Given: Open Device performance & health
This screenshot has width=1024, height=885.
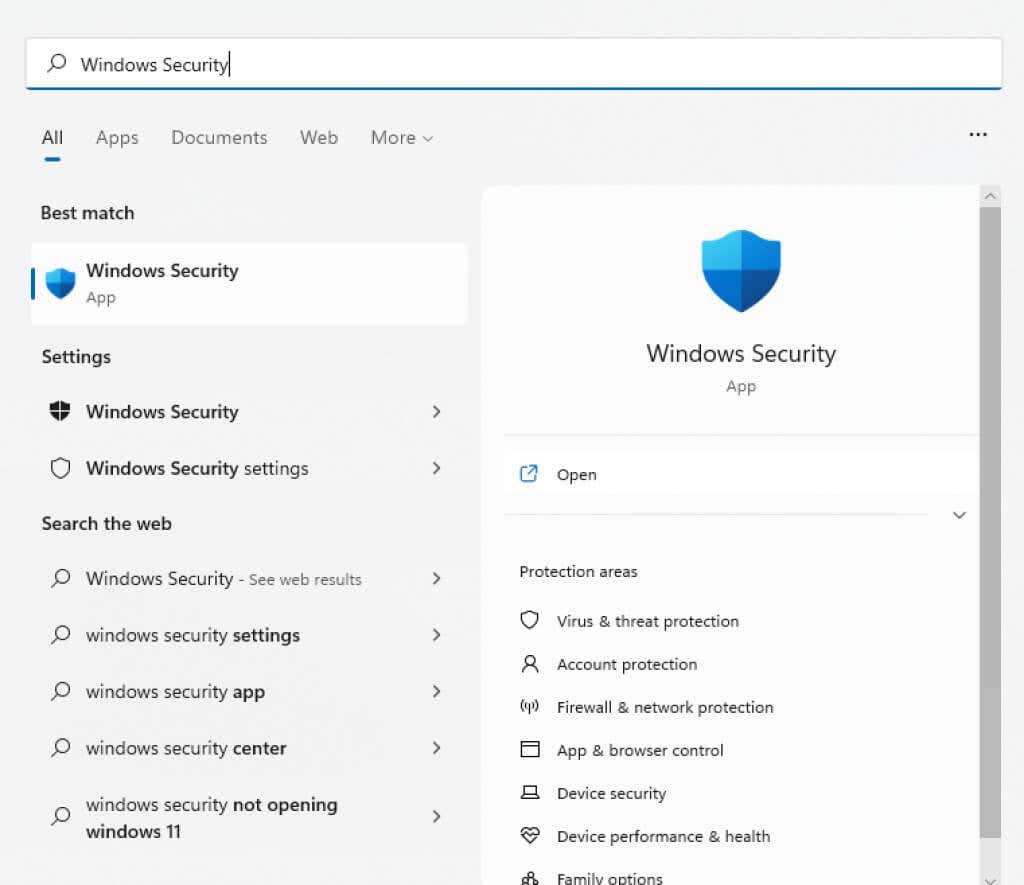Looking at the screenshot, I should pos(663,837).
